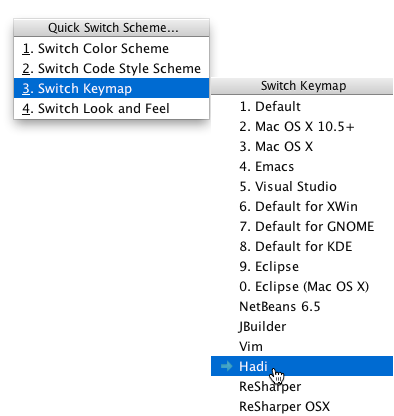Choose Switch Code Style Scheme
Viewport: 394px width, 416px height.
(x=111, y=69)
